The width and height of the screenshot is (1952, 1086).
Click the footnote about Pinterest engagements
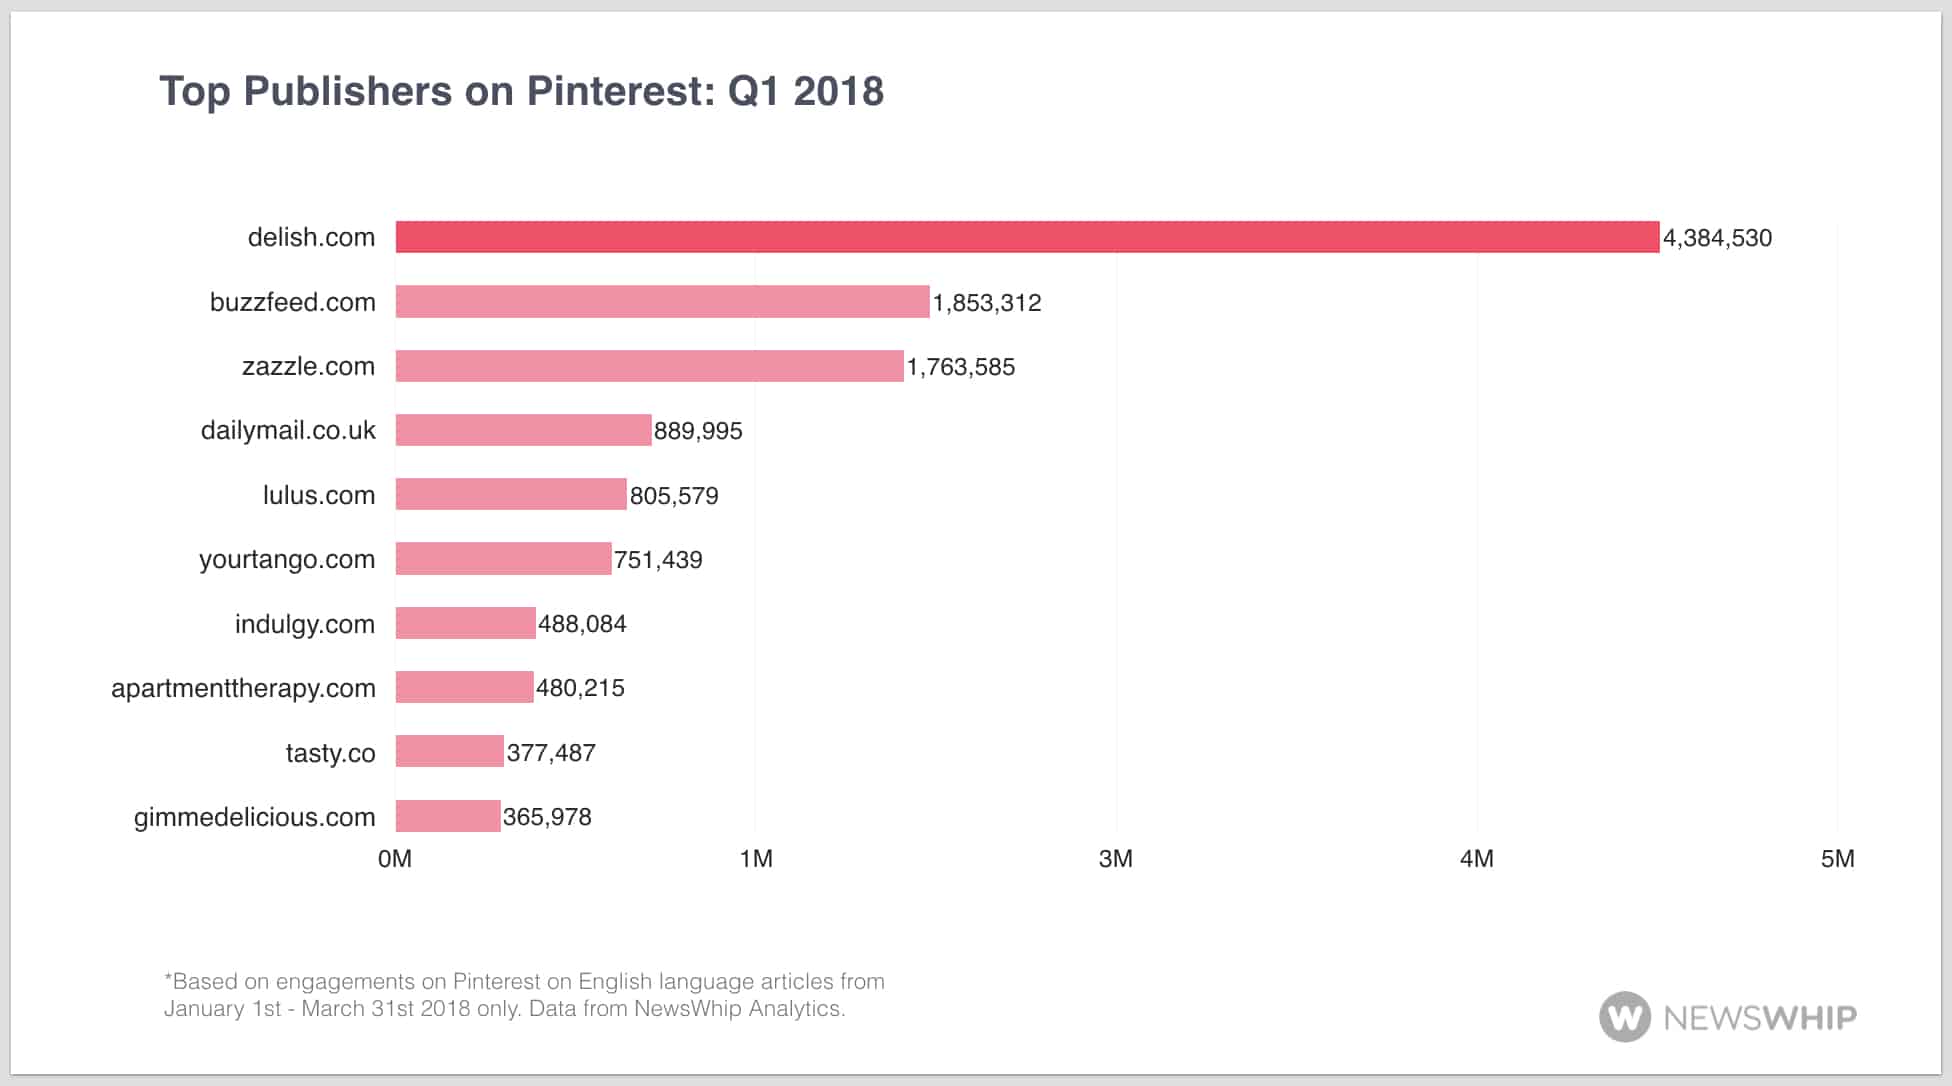524,995
